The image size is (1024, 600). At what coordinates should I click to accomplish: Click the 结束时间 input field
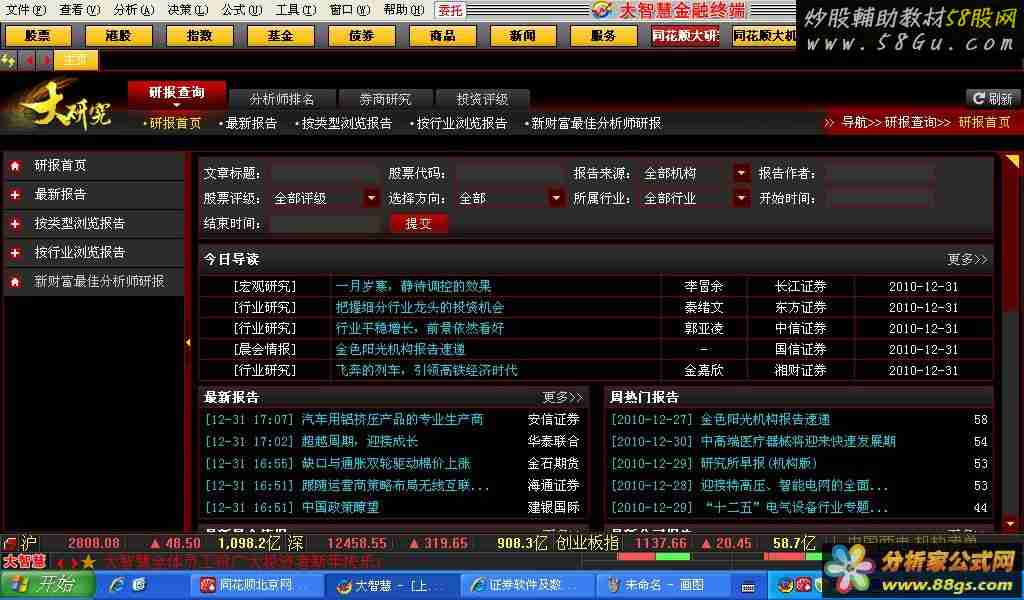[325, 223]
